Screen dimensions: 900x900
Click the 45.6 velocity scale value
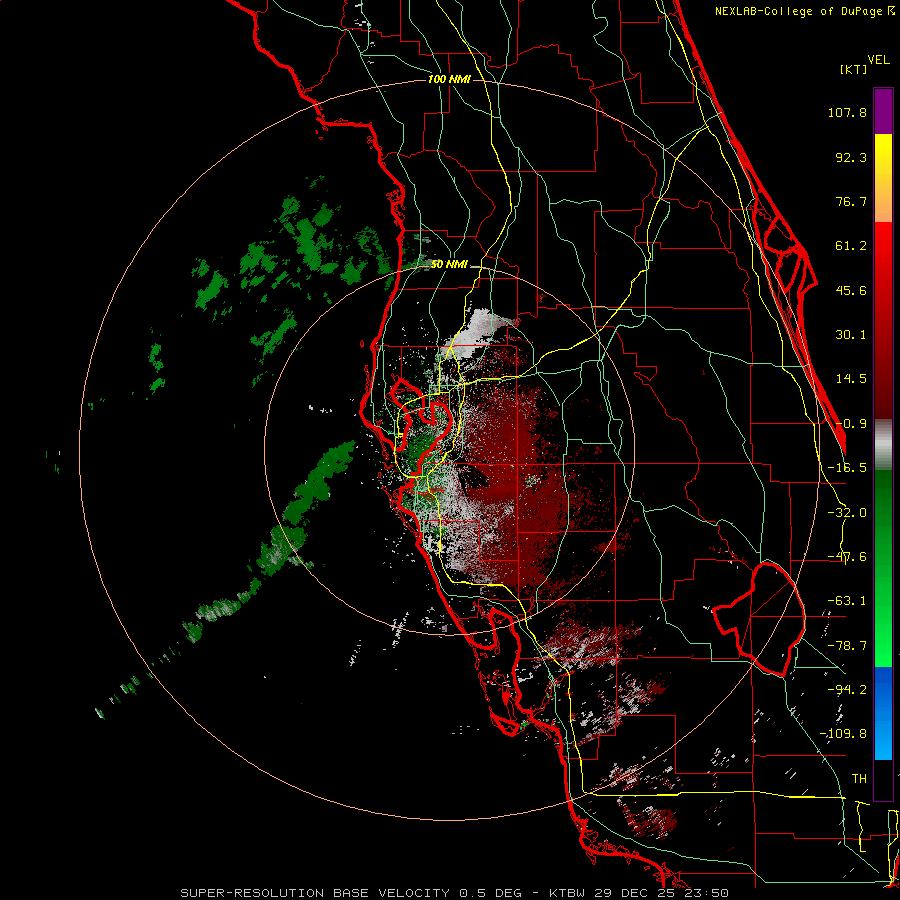[851, 290]
